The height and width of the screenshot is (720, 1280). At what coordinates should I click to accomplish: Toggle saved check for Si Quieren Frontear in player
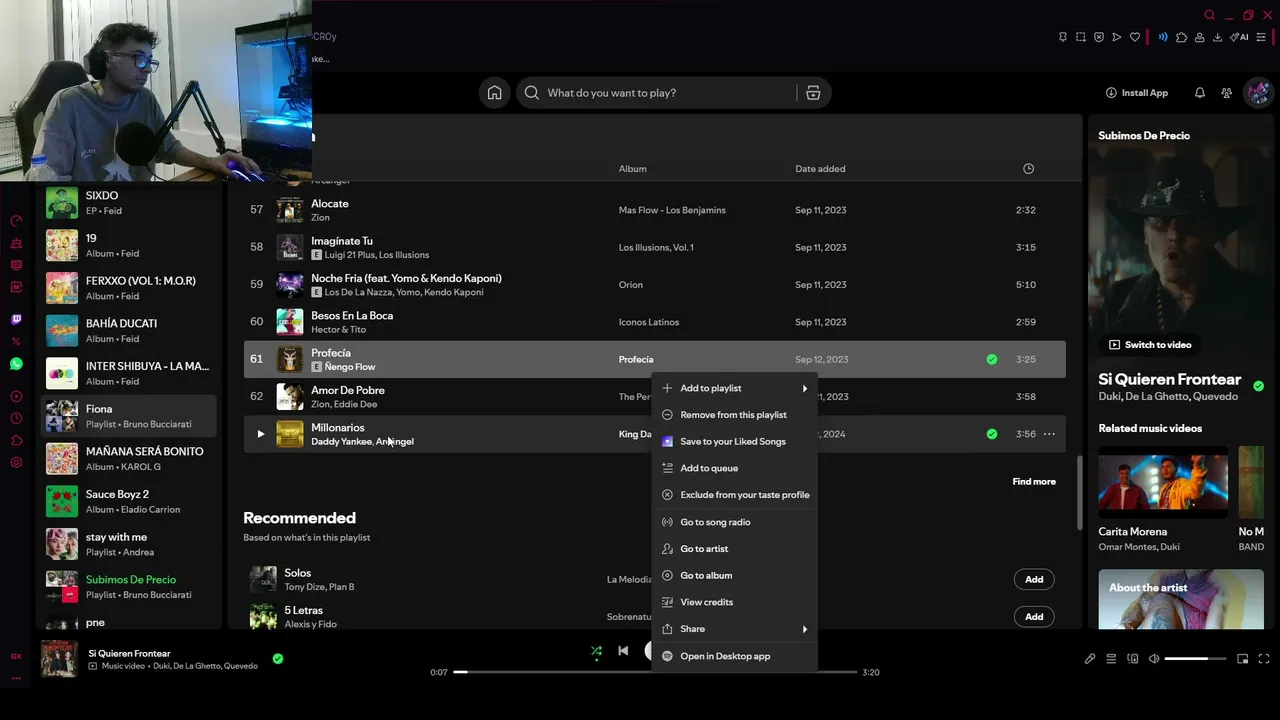(278, 659)
